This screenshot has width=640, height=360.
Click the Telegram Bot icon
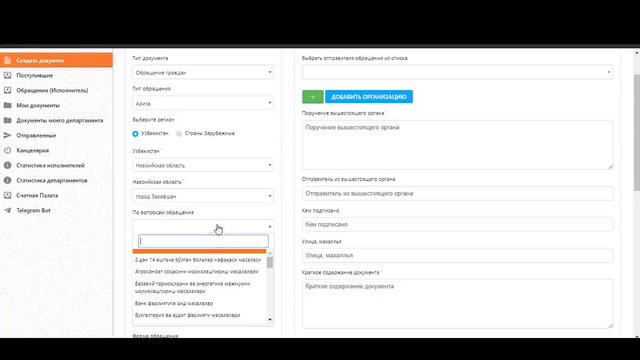click(7, 210)
